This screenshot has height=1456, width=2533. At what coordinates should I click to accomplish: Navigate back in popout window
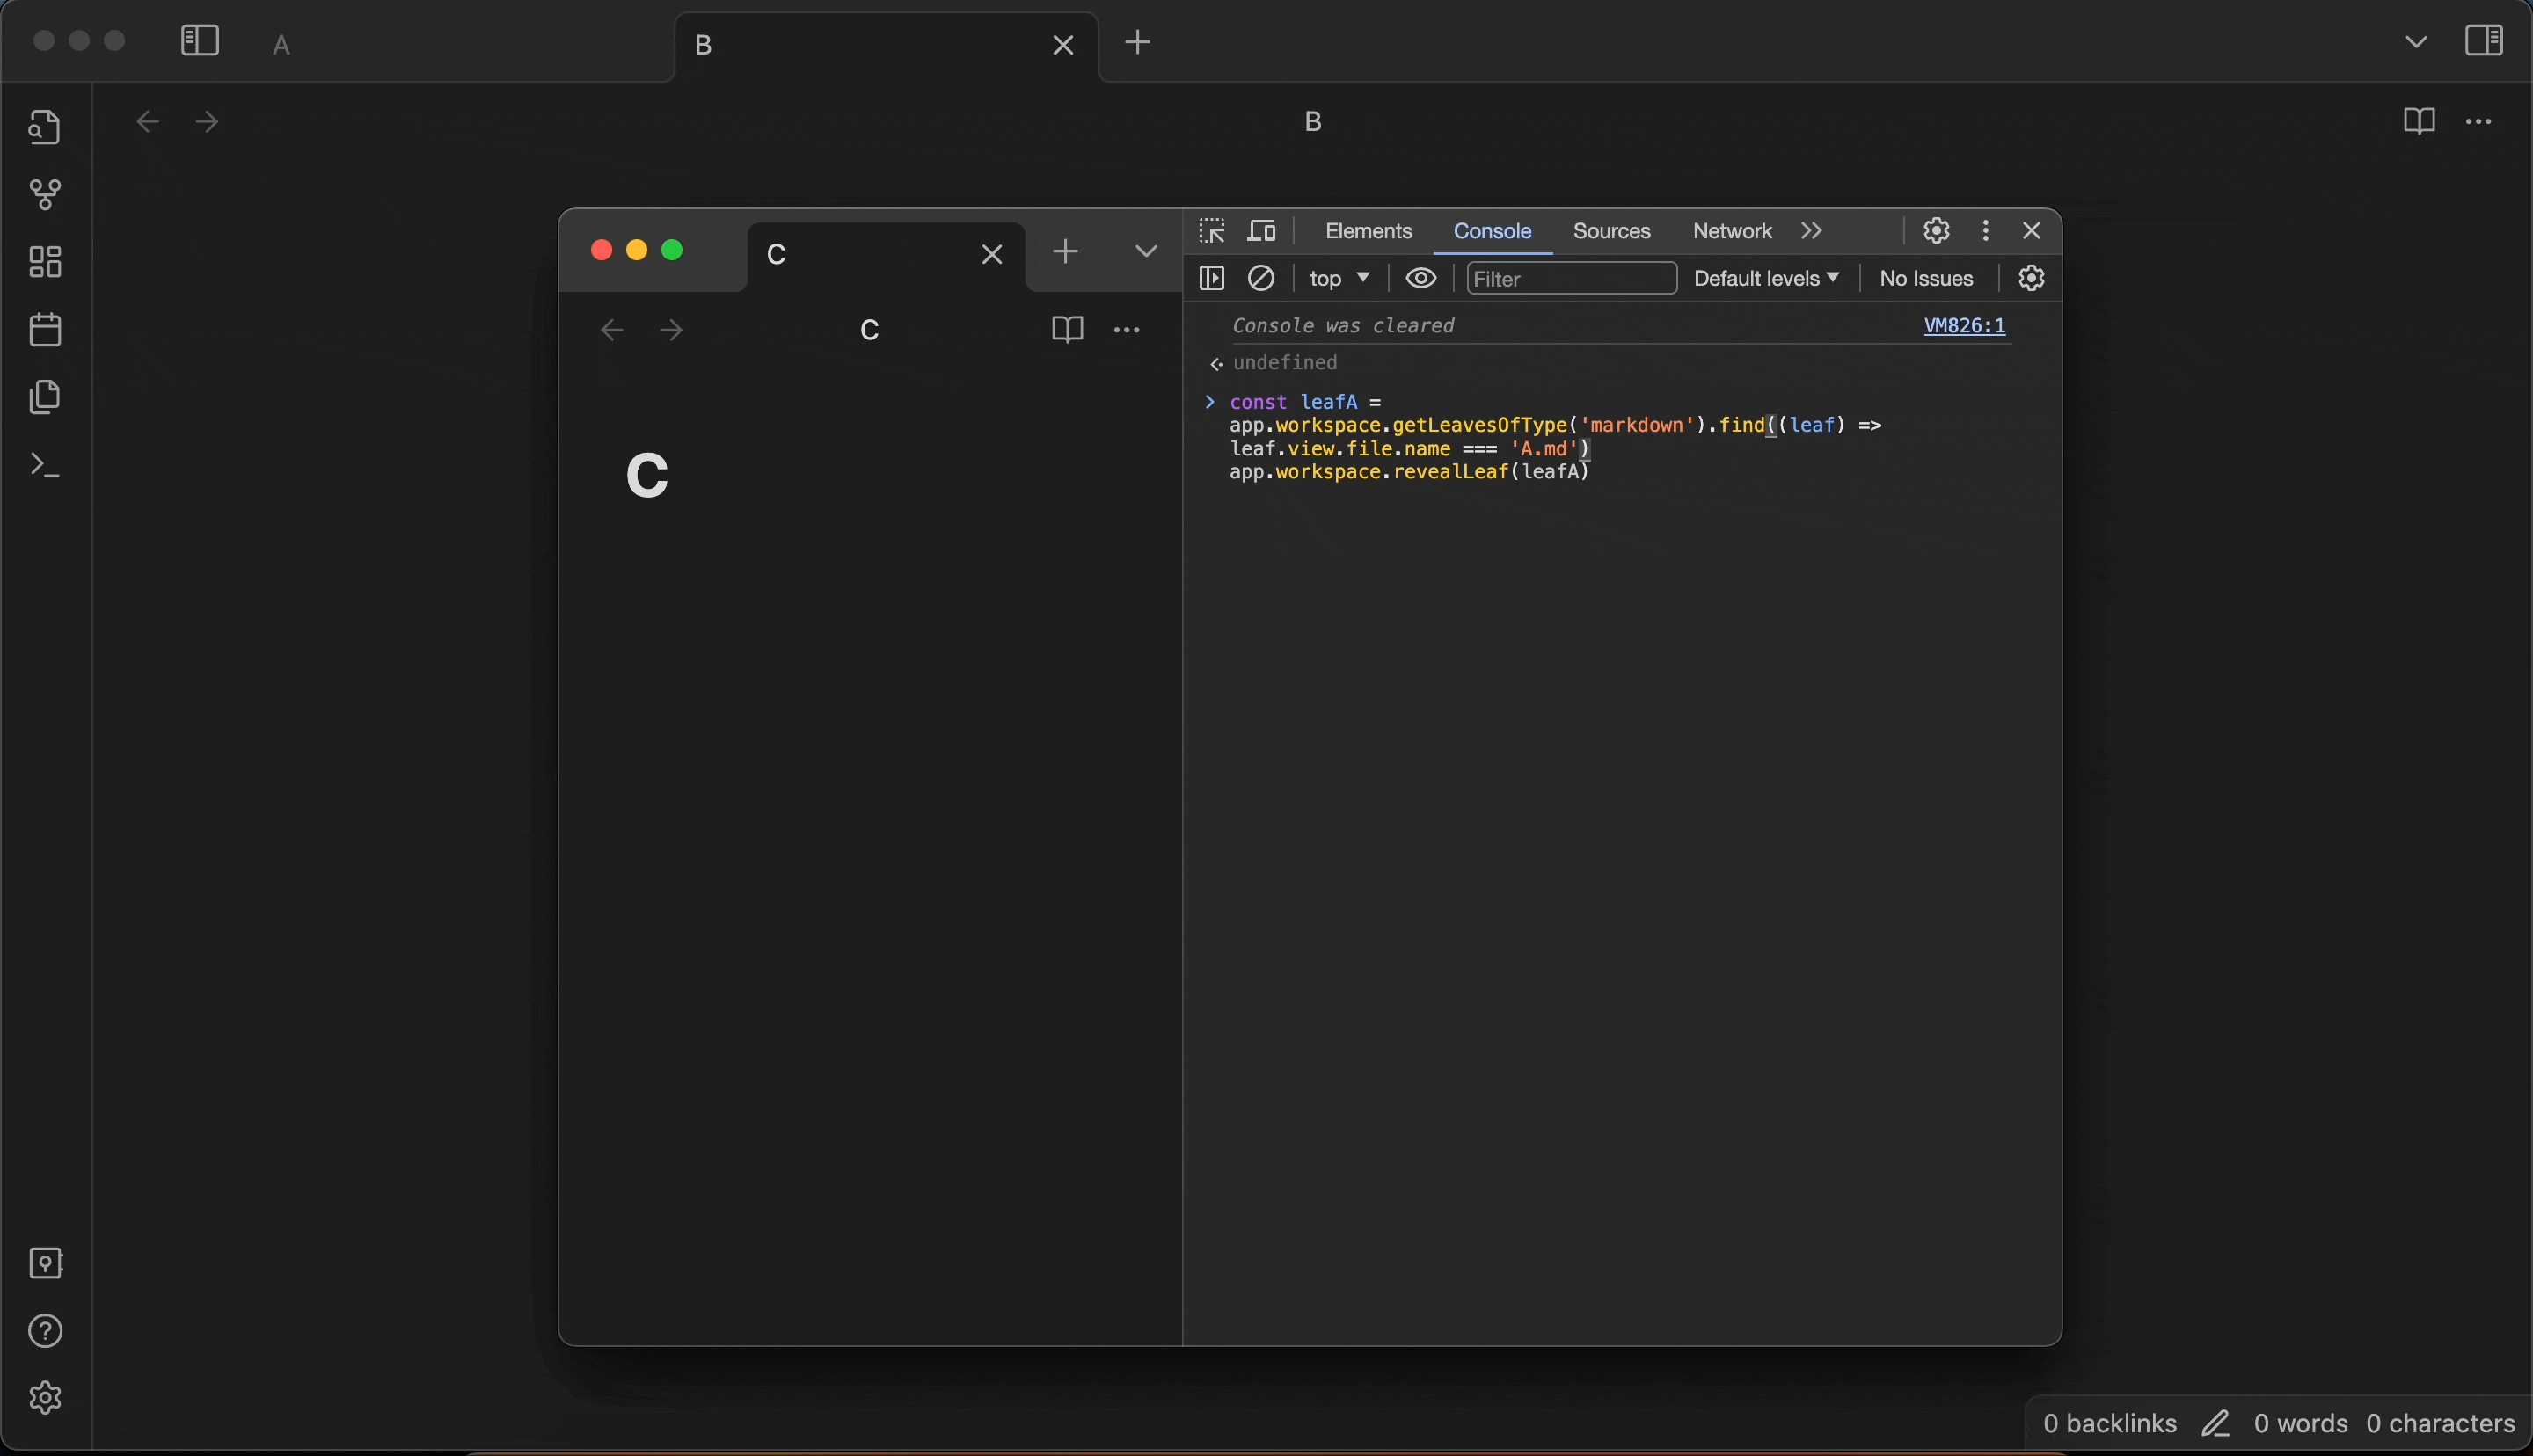(x=612, y=330)
